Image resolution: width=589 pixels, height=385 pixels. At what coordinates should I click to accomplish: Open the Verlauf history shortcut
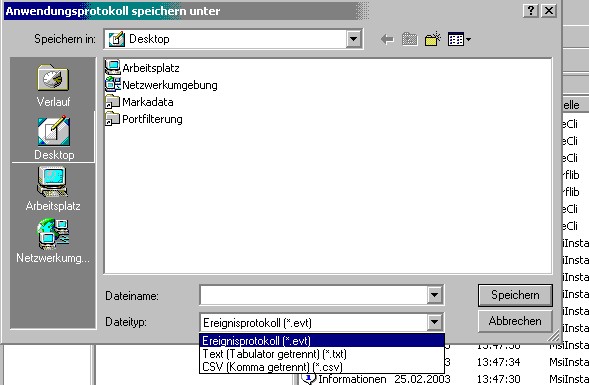(x=53, y=85)
